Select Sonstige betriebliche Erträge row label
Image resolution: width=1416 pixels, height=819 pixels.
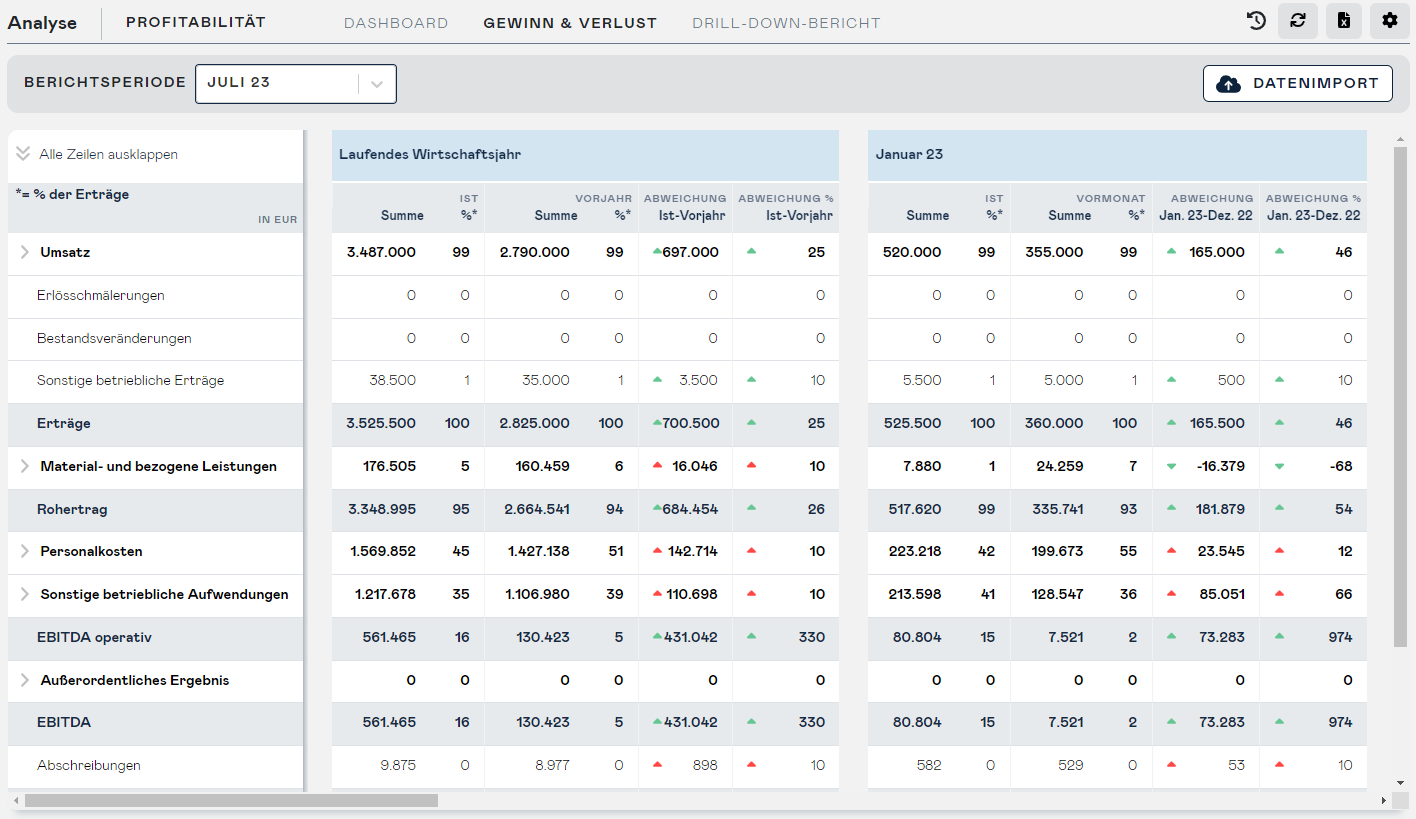click(x=131, y=380)
